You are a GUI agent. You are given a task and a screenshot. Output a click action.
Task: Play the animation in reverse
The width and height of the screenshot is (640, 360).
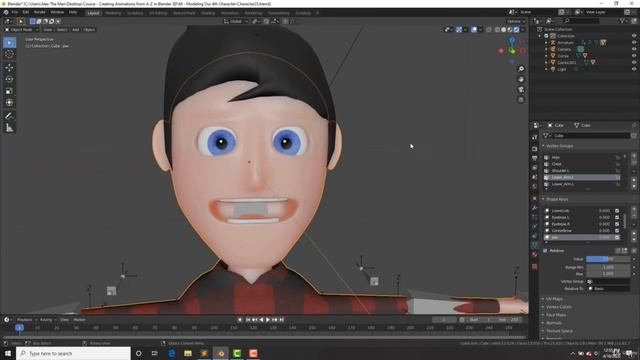pyautogui.click(x=261, y=320)
